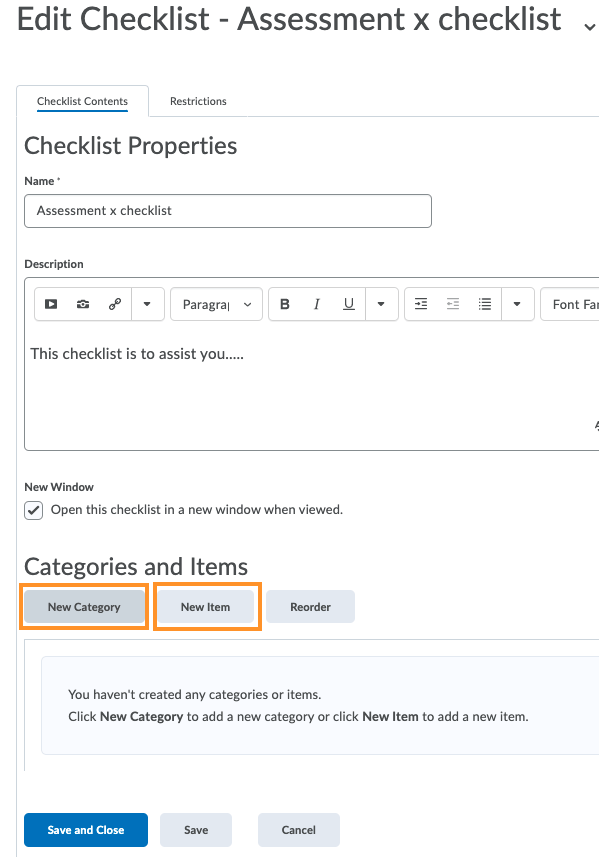The image size is (599, 857).
Task: Open the Paragraph style dropdown
Action: [x=216, y=304]
